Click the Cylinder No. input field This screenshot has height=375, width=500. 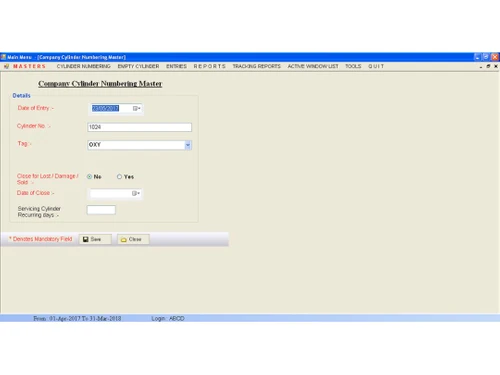pos(139,127)
